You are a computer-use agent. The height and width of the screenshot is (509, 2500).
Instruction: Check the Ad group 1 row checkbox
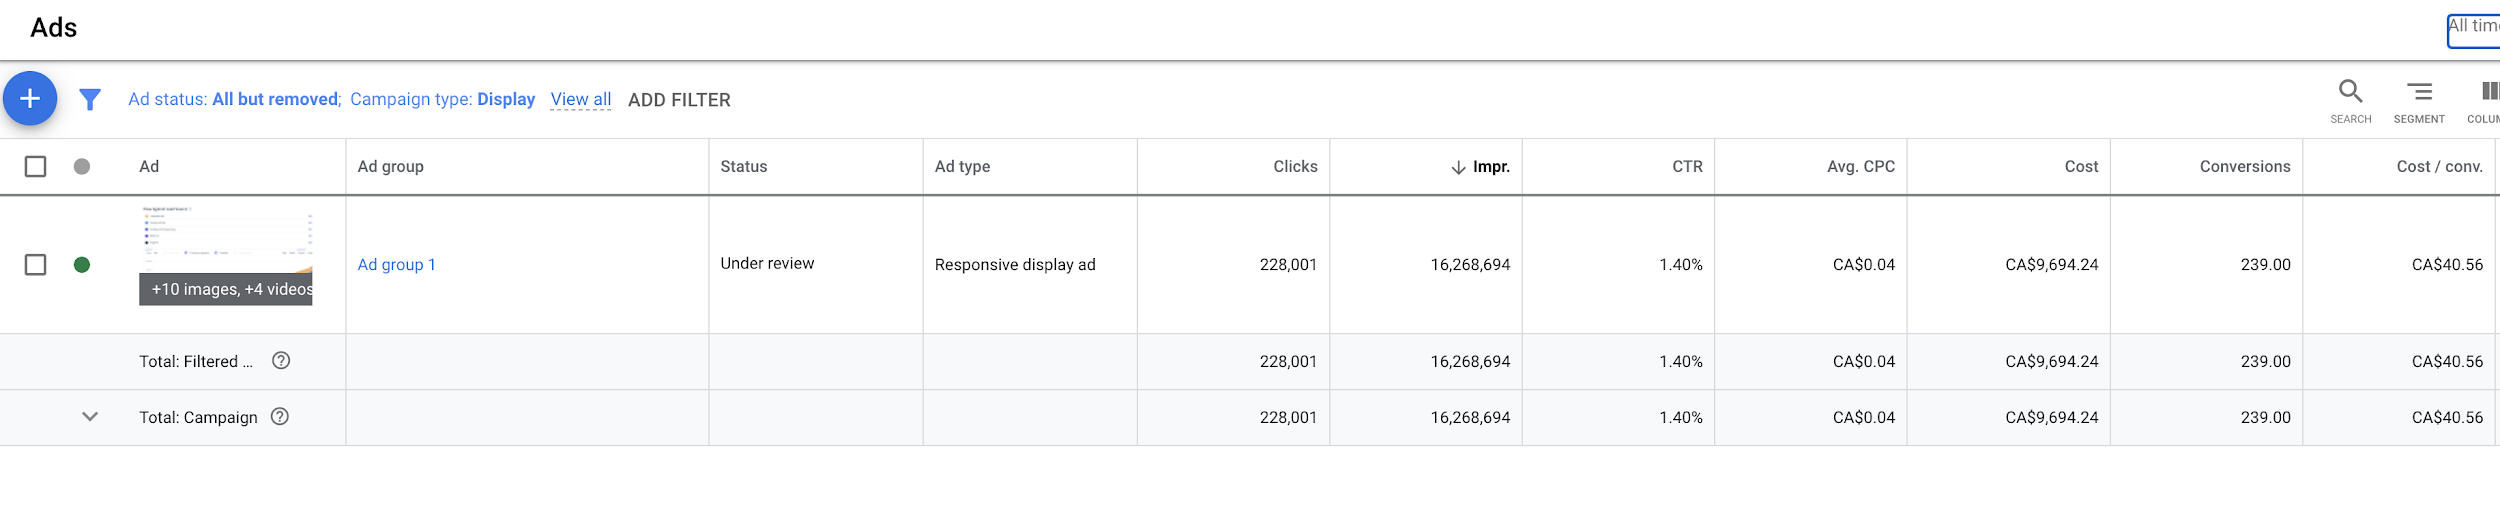(x=35, y=265)
